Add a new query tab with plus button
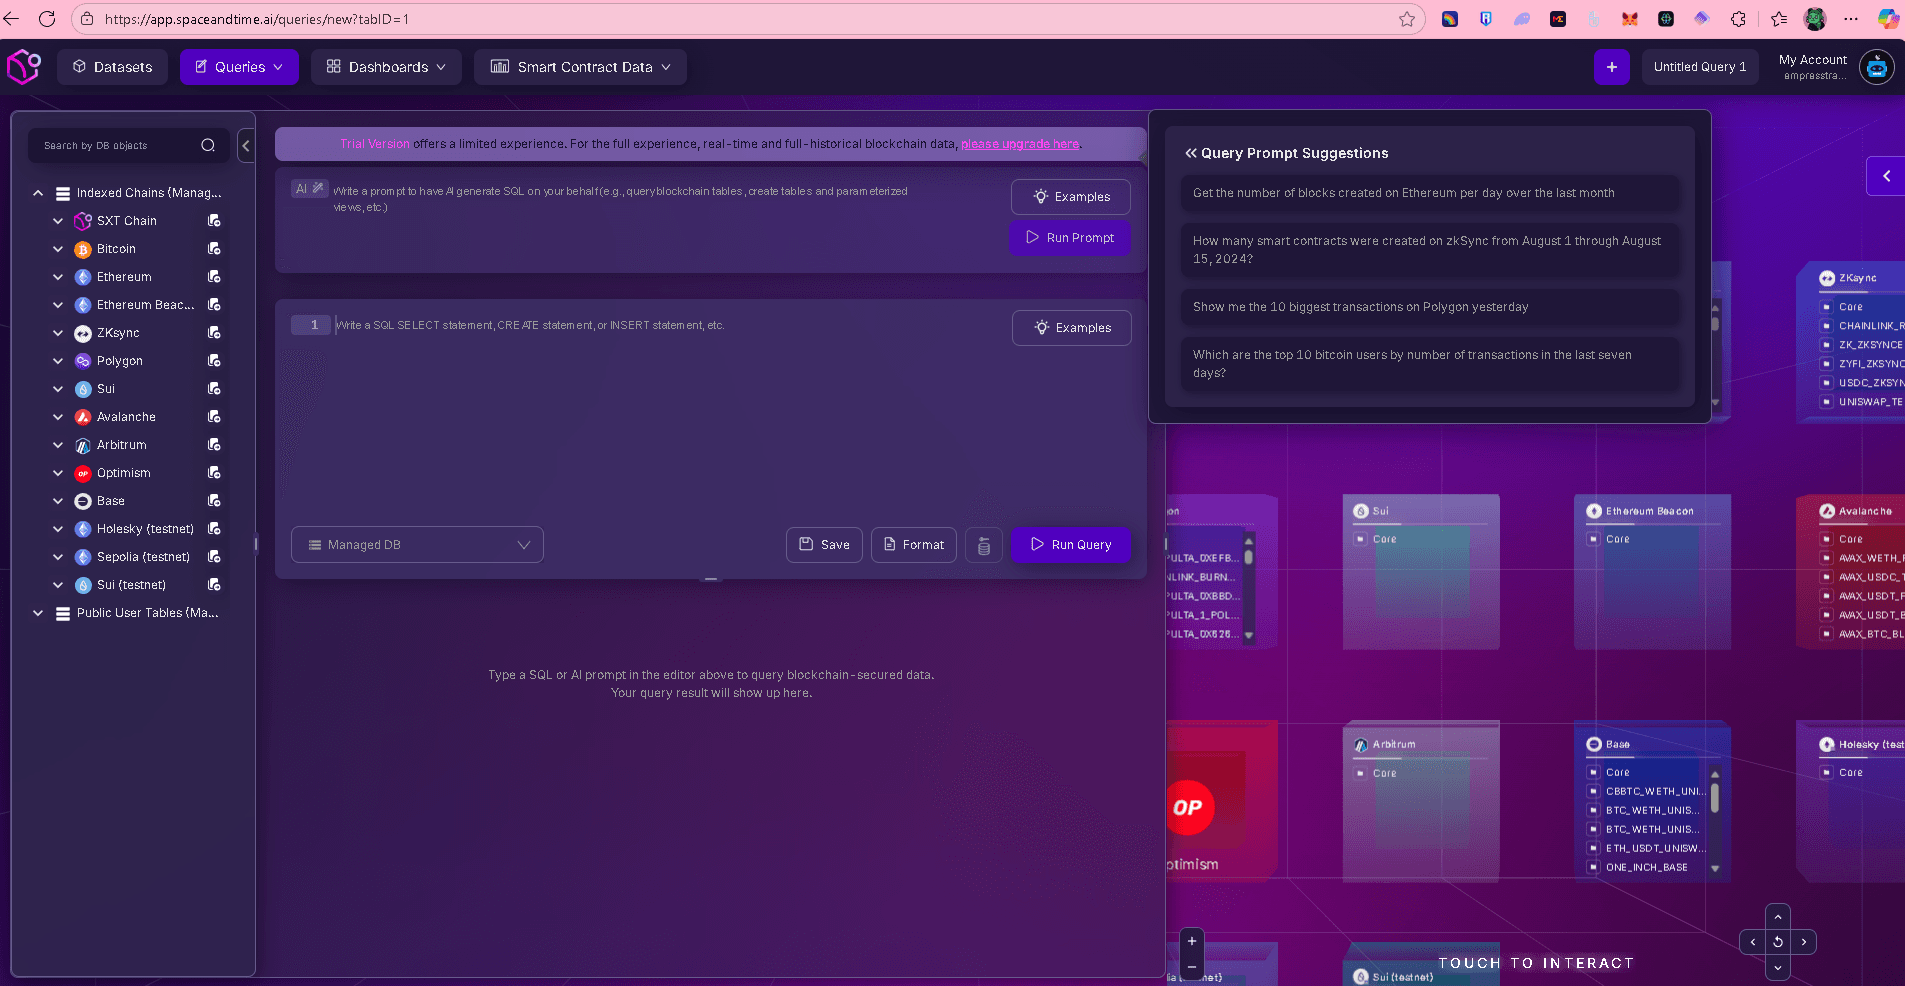 (x=1612, y=67)
